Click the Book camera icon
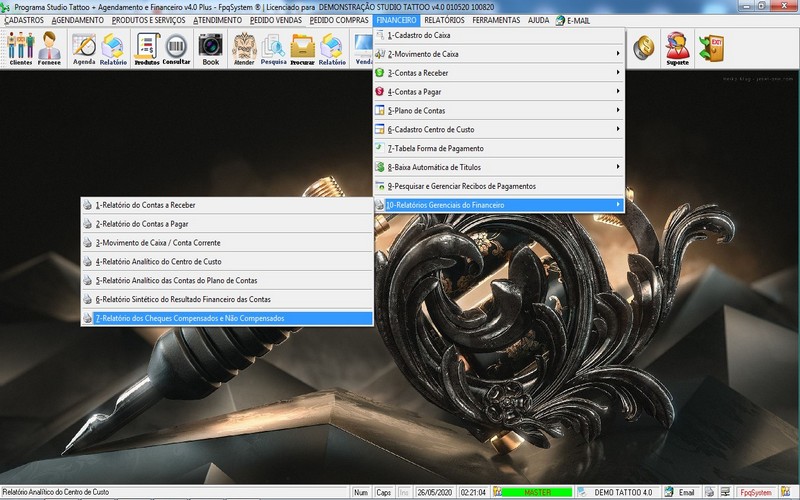This screenshot has height=500, width=800. pos(210,48)
